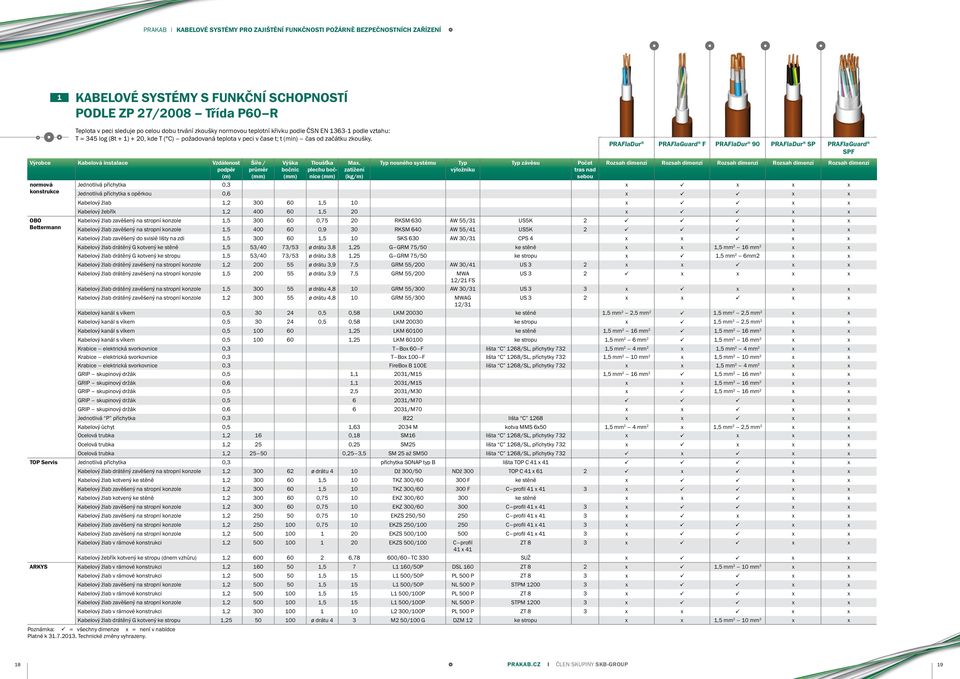Click the 'DZM 12' bracket cell

(462, 620)
